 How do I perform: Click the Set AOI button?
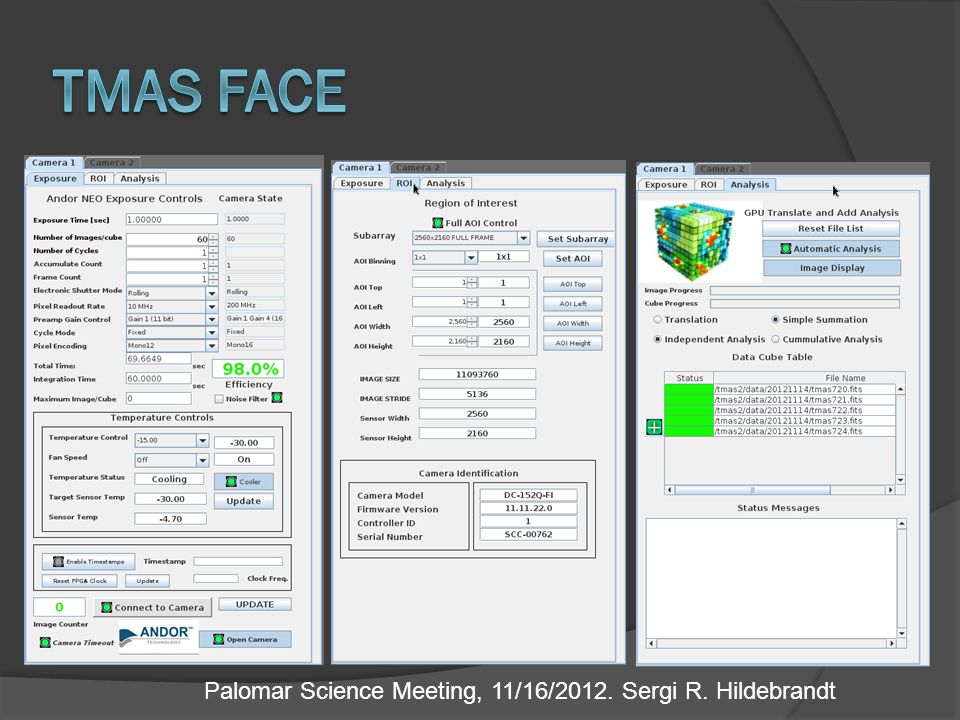point(572,258)
